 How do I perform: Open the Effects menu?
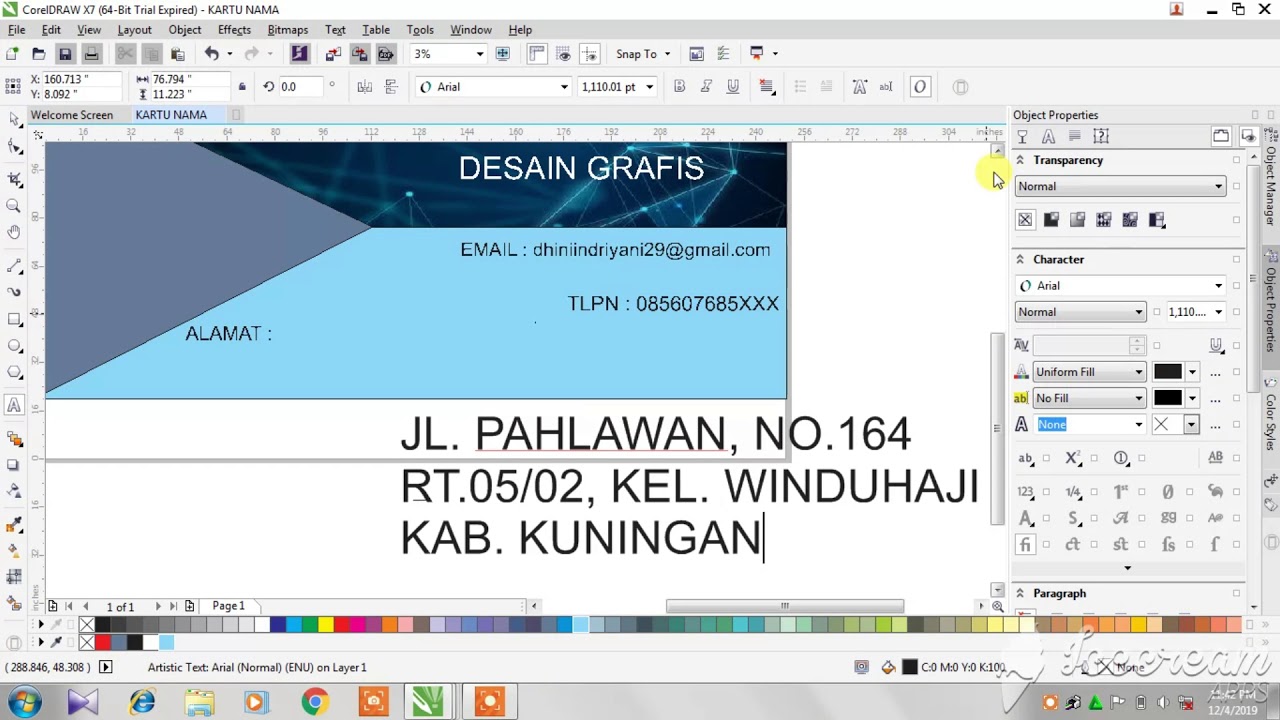click(234, 30)
